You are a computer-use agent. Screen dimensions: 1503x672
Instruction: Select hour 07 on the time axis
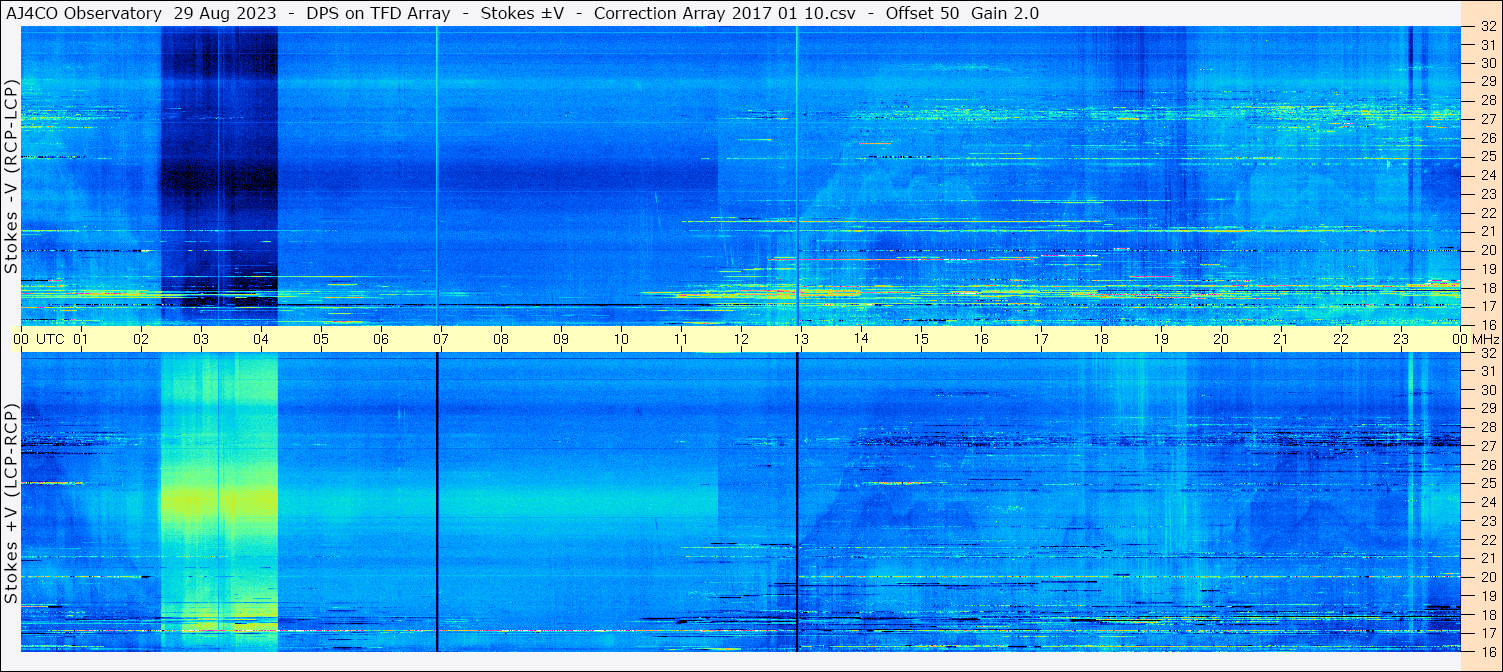(x=441, y=339)
